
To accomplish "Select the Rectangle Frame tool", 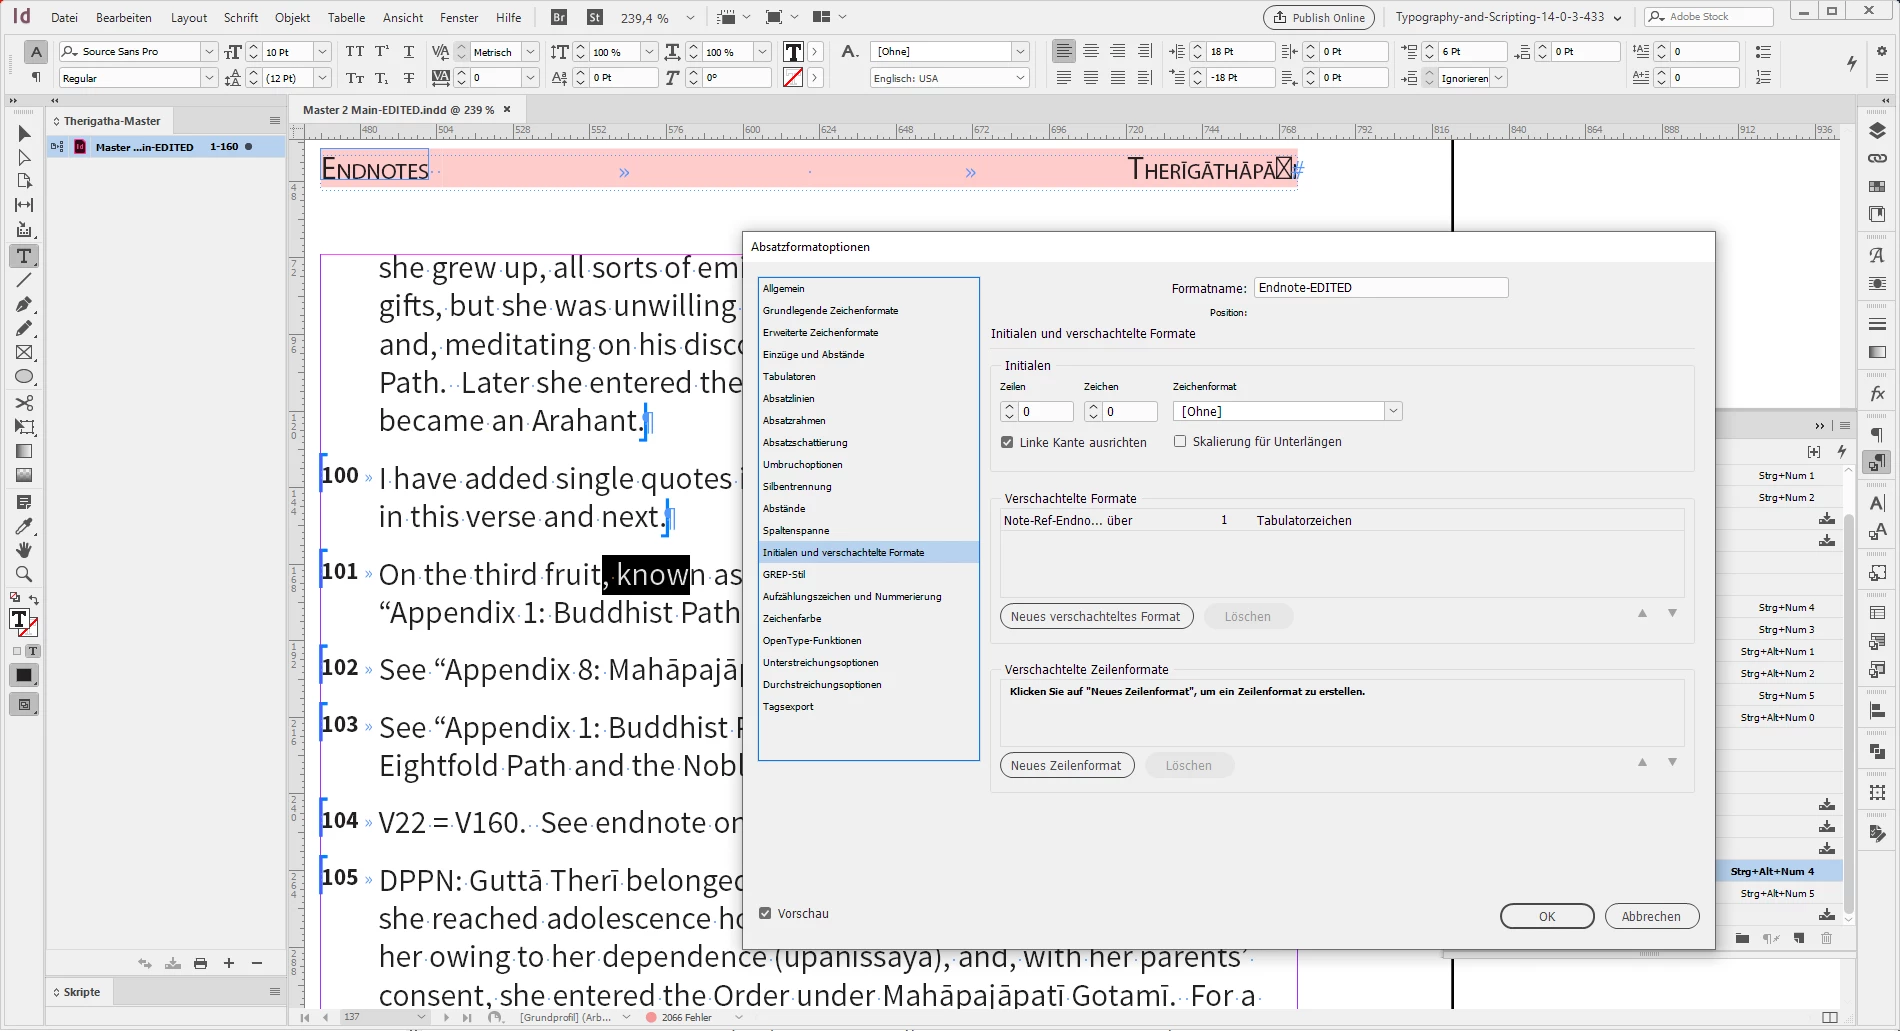I will click(24, 353).
